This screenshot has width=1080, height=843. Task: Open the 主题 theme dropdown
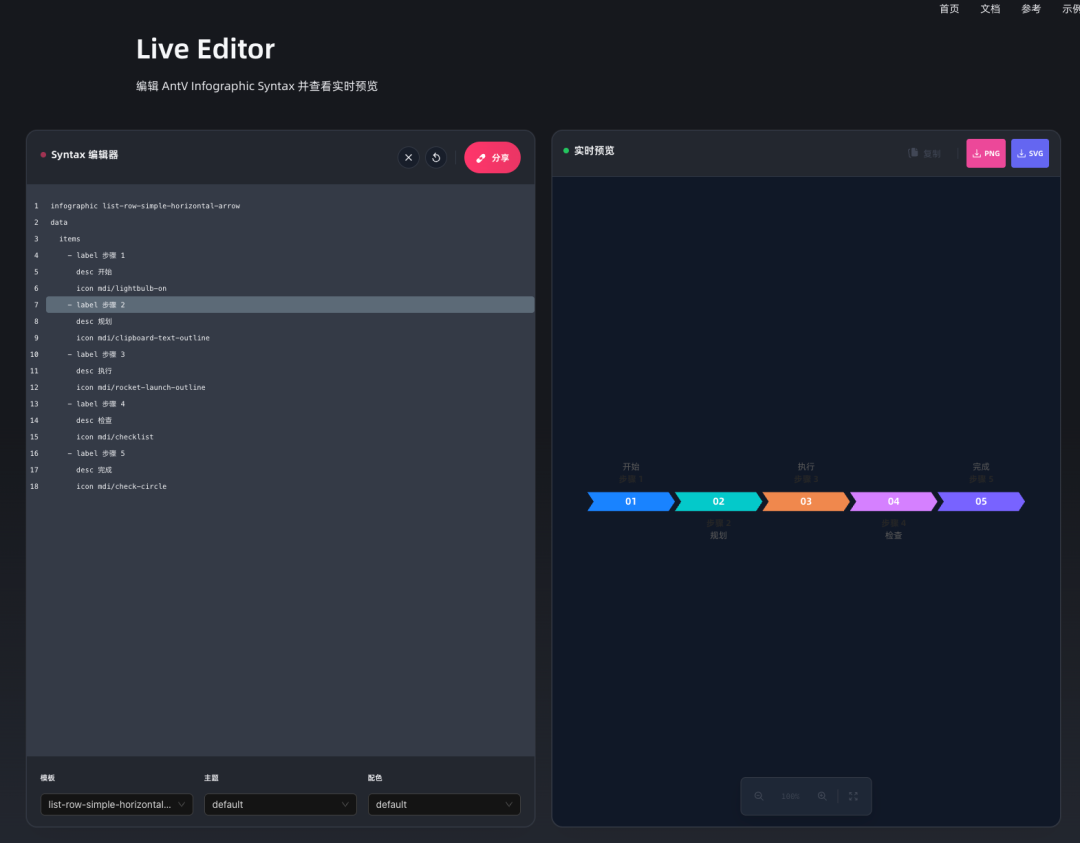coord(280,804)
